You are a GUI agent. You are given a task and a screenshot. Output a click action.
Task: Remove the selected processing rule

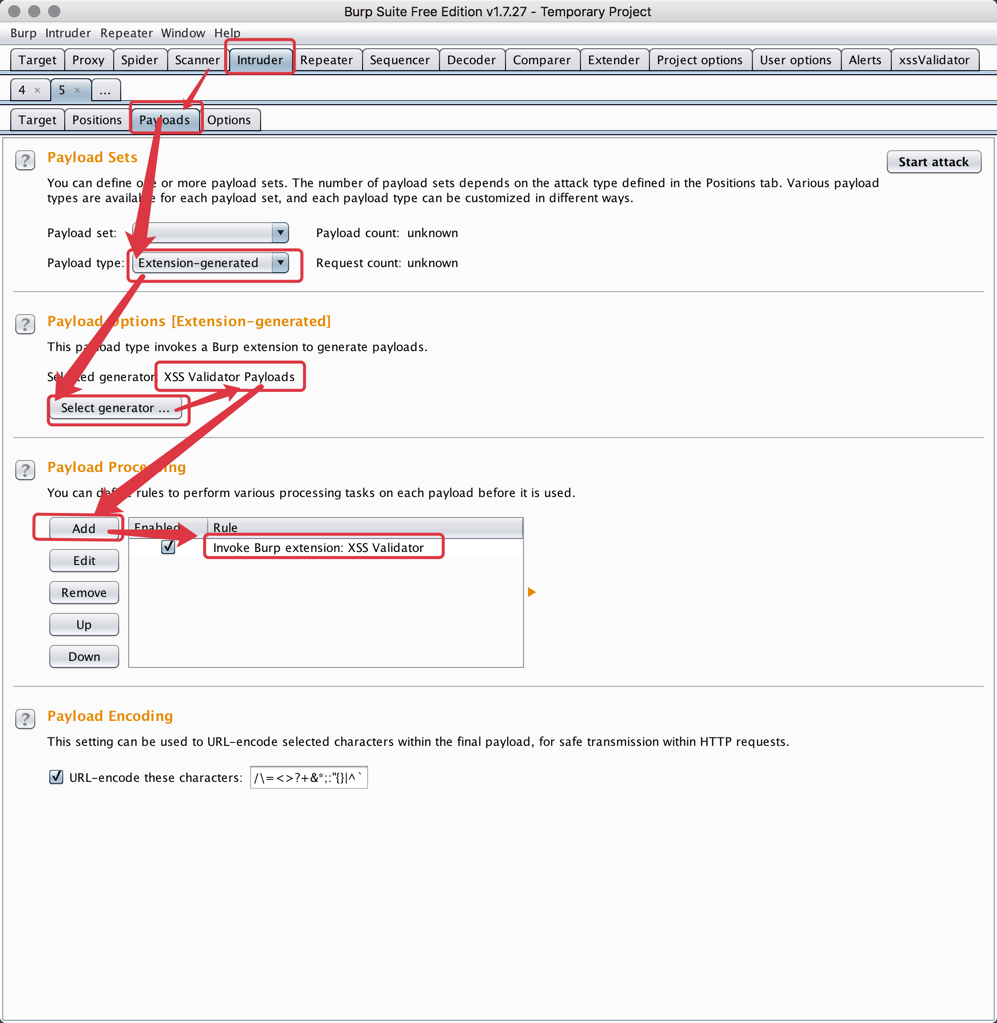click(x=84, y=592)
